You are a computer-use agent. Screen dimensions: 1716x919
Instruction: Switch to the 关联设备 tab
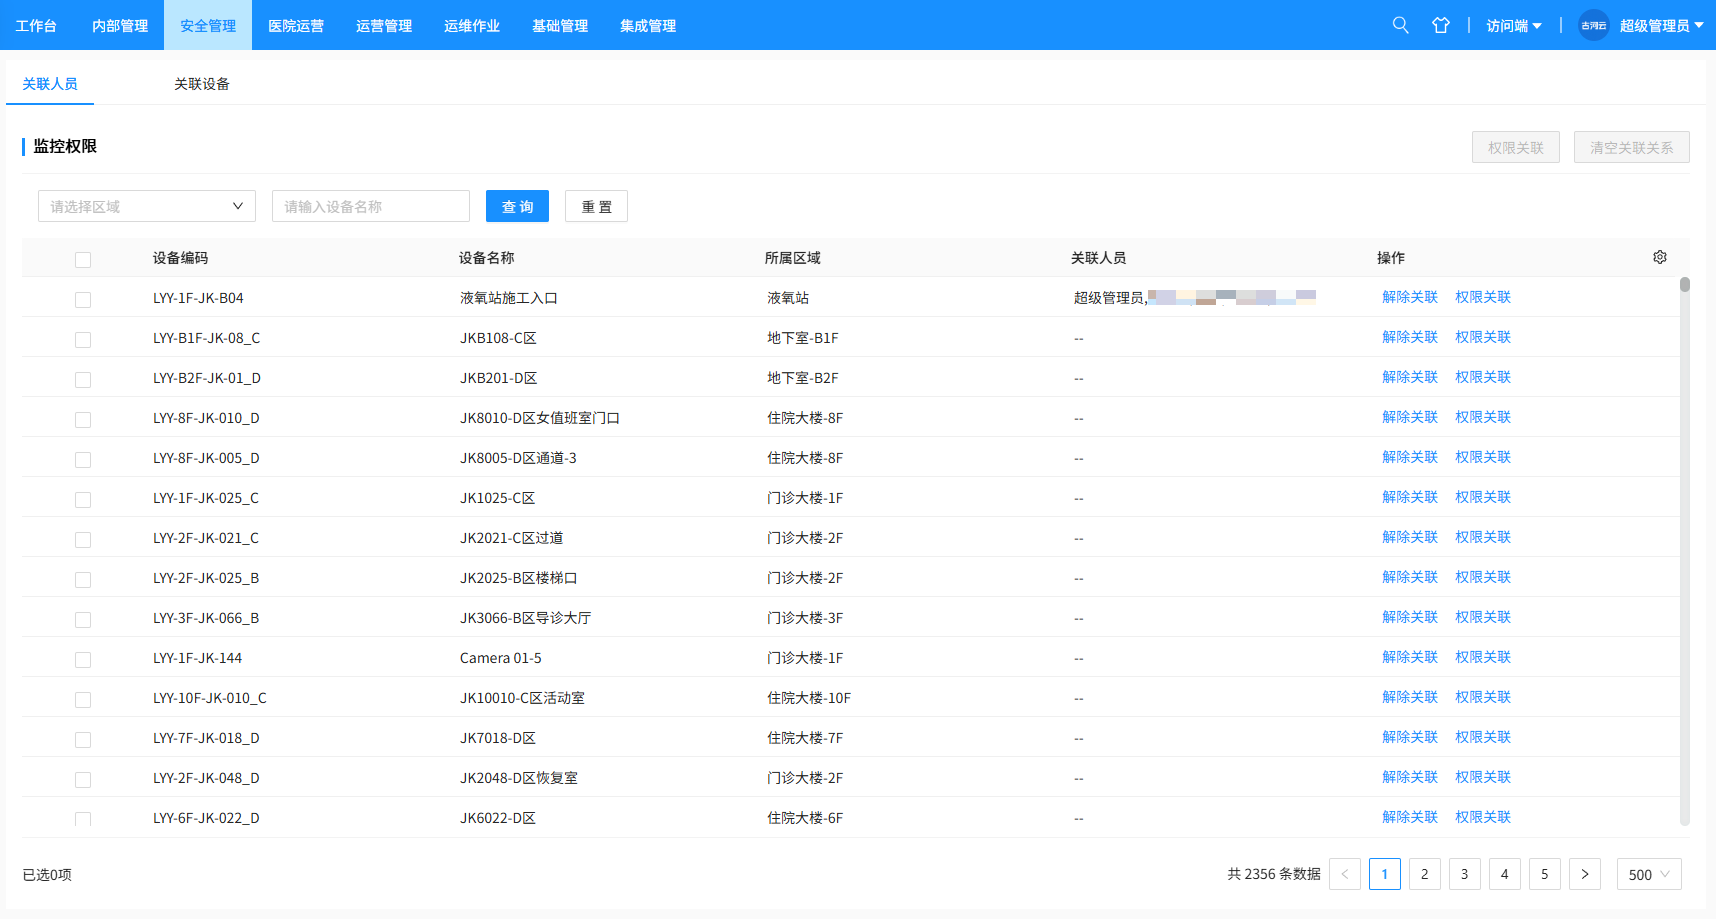202,84
